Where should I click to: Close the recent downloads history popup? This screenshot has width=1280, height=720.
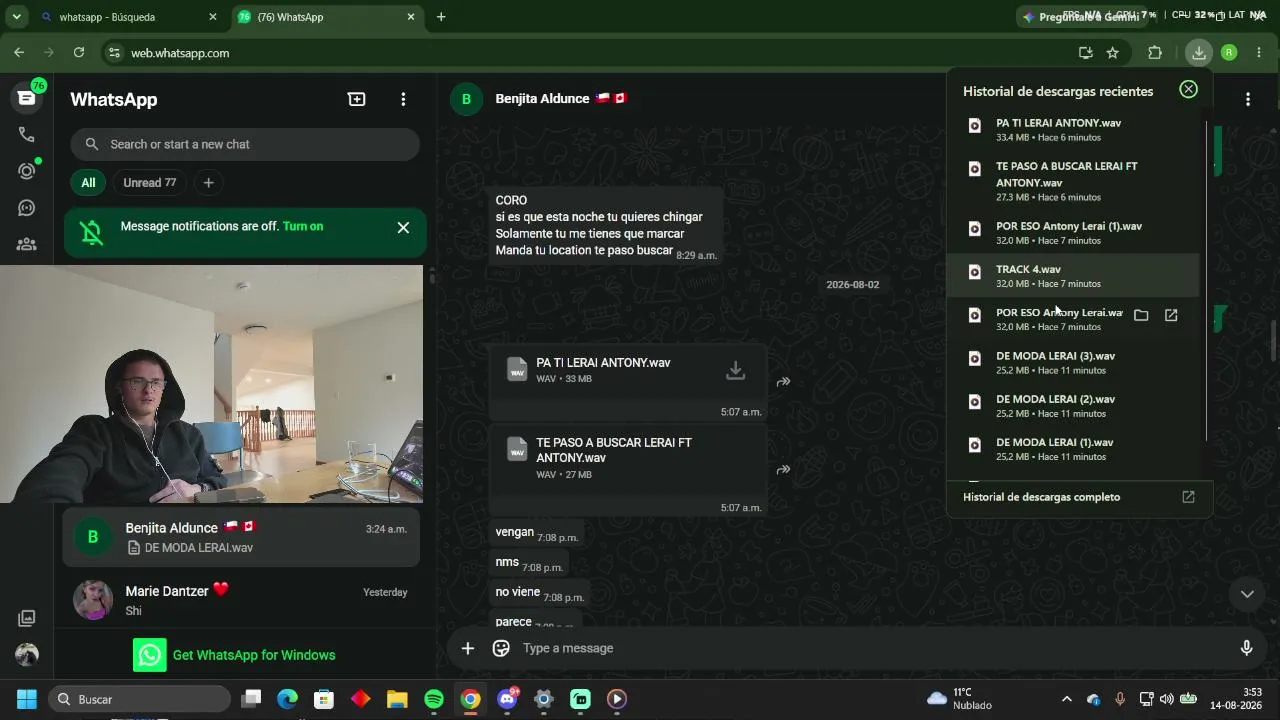click(x=1188, y=89)
